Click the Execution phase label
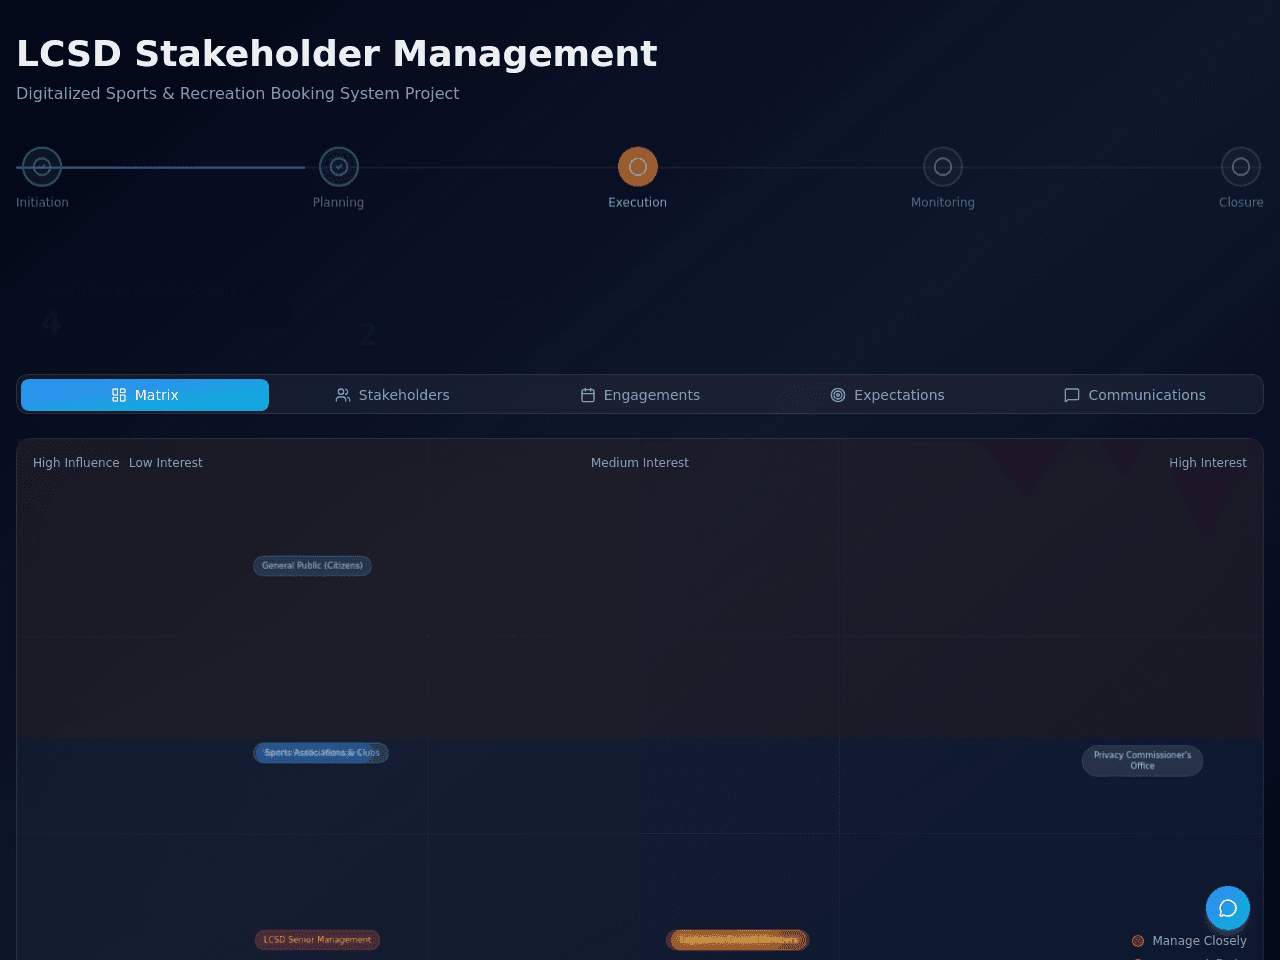Image resolution: width=1280 pixels, height=960 pixels. click(x=638, y=202)
